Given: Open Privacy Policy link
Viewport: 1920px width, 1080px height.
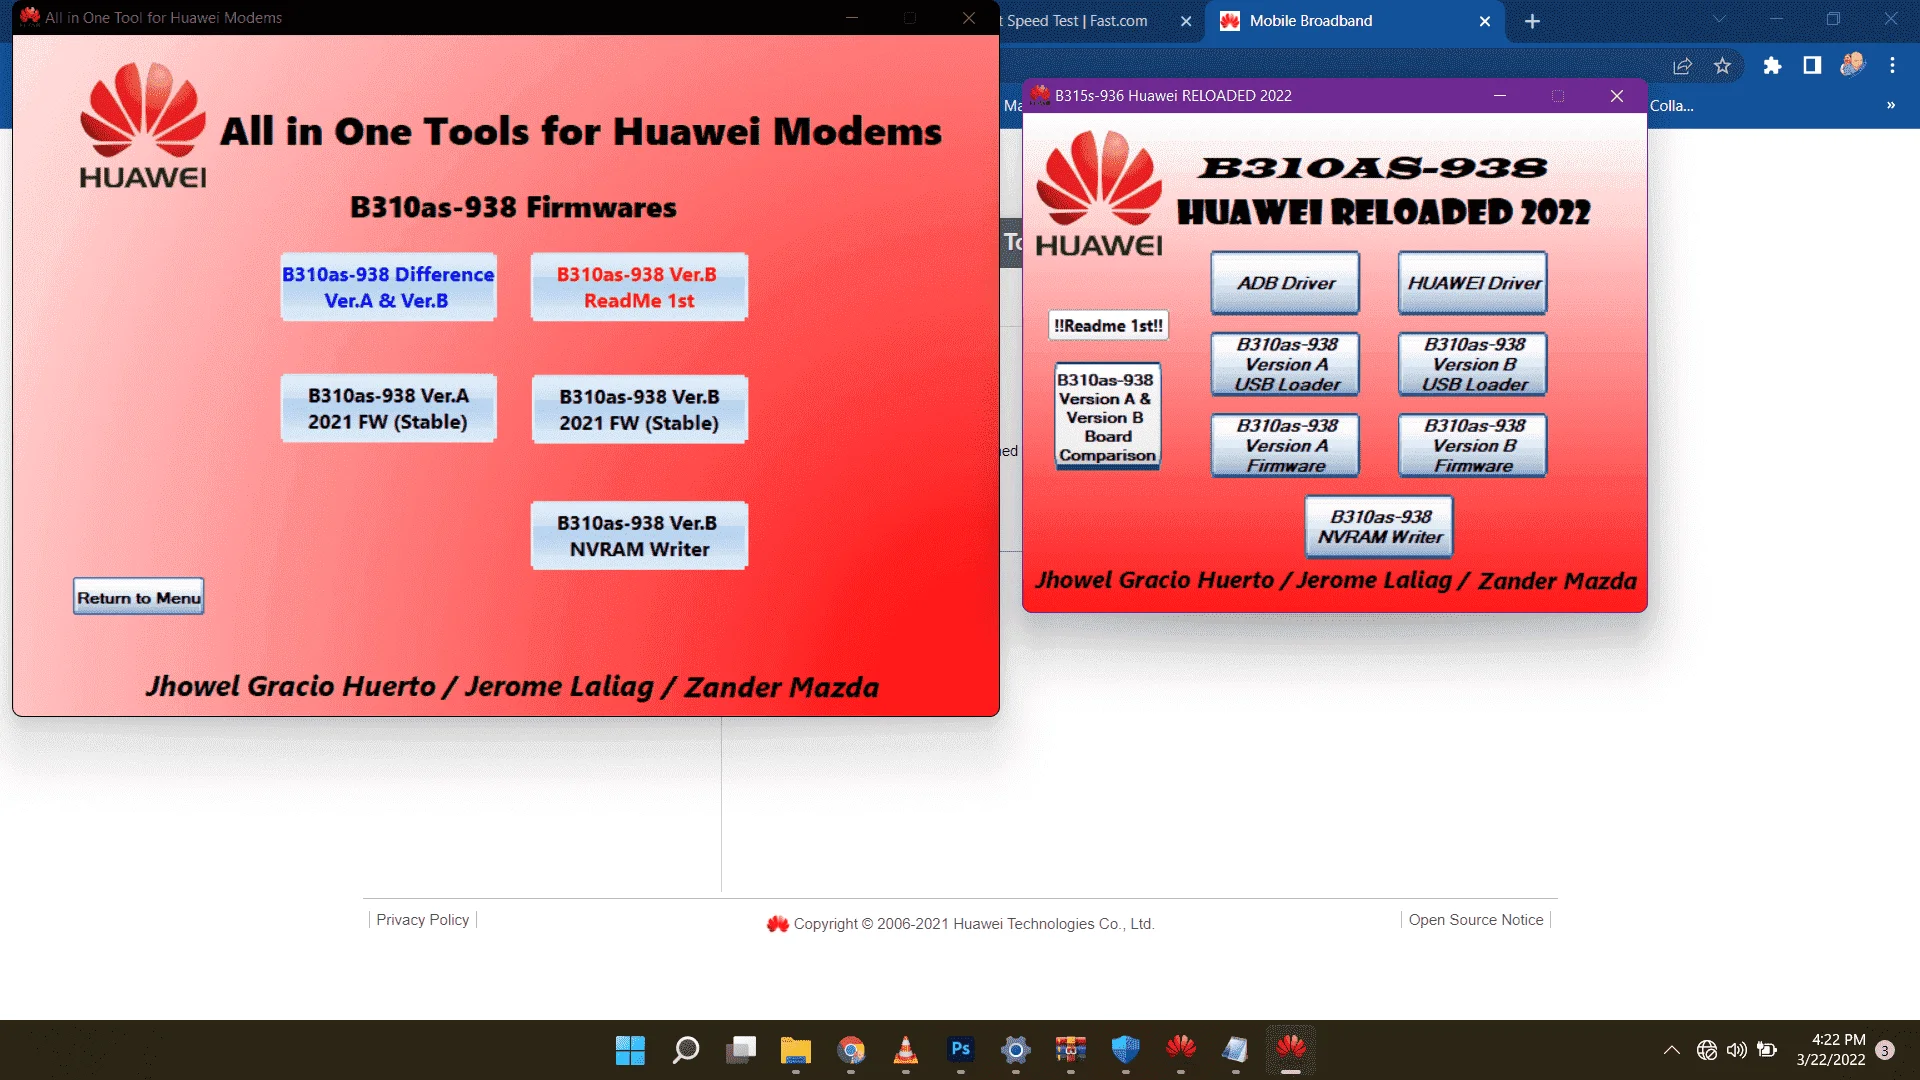Looking at the screenshot, I should click(422, 920).
